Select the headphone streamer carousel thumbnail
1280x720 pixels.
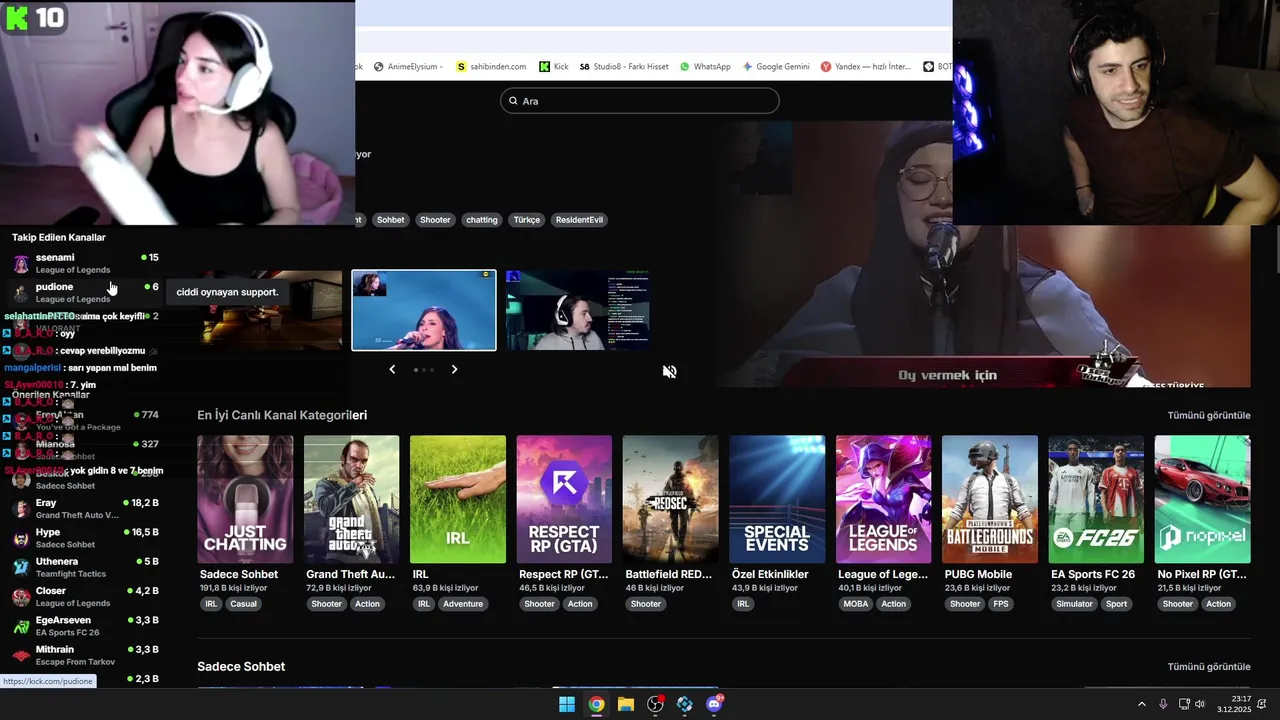click(x=578, y=310)
